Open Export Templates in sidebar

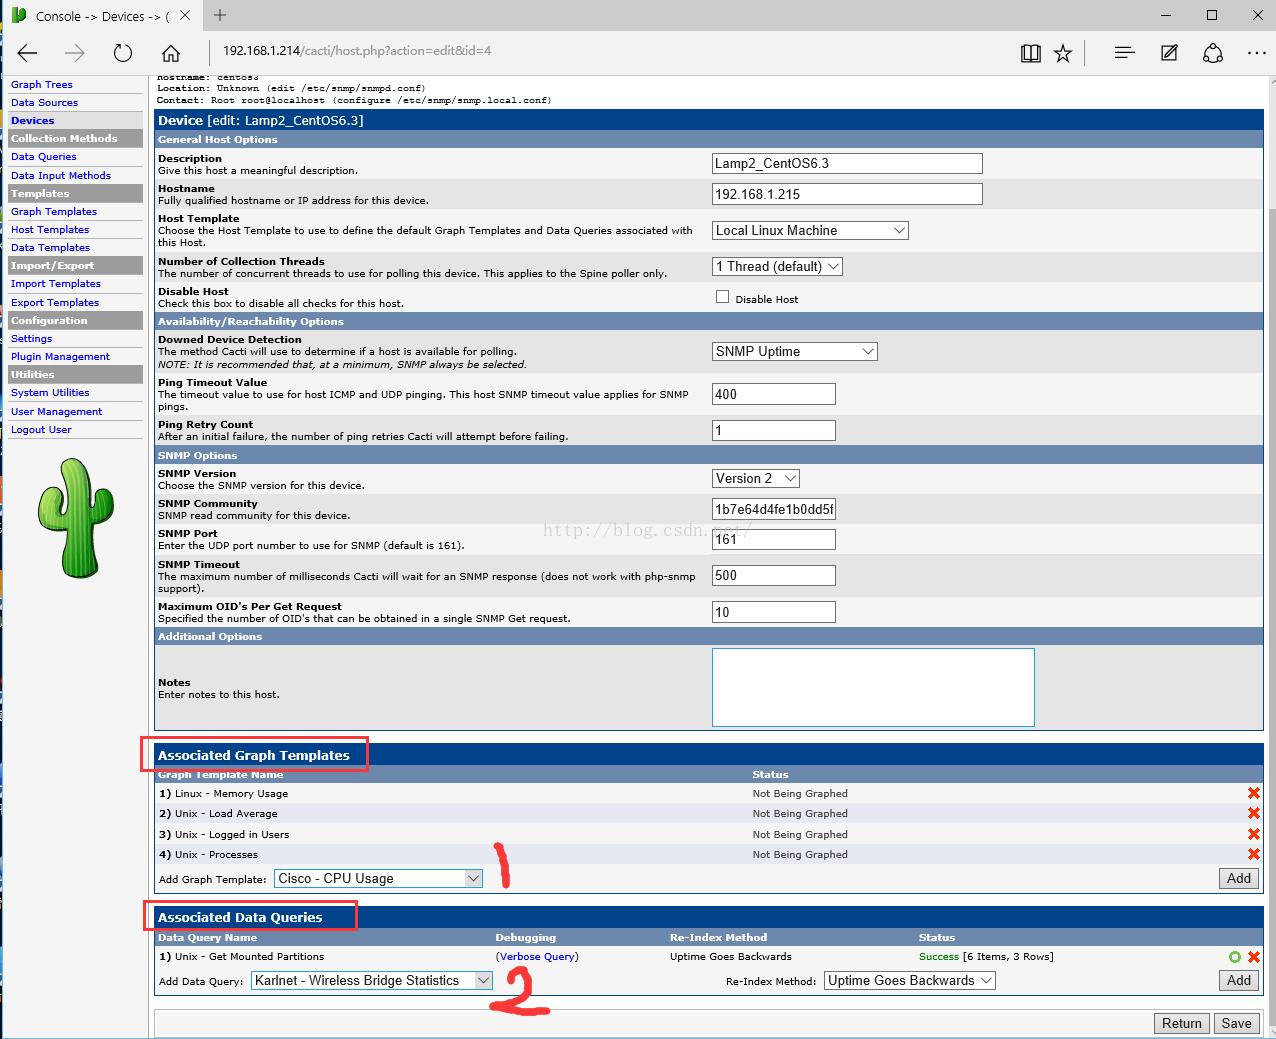pos(55,303)
